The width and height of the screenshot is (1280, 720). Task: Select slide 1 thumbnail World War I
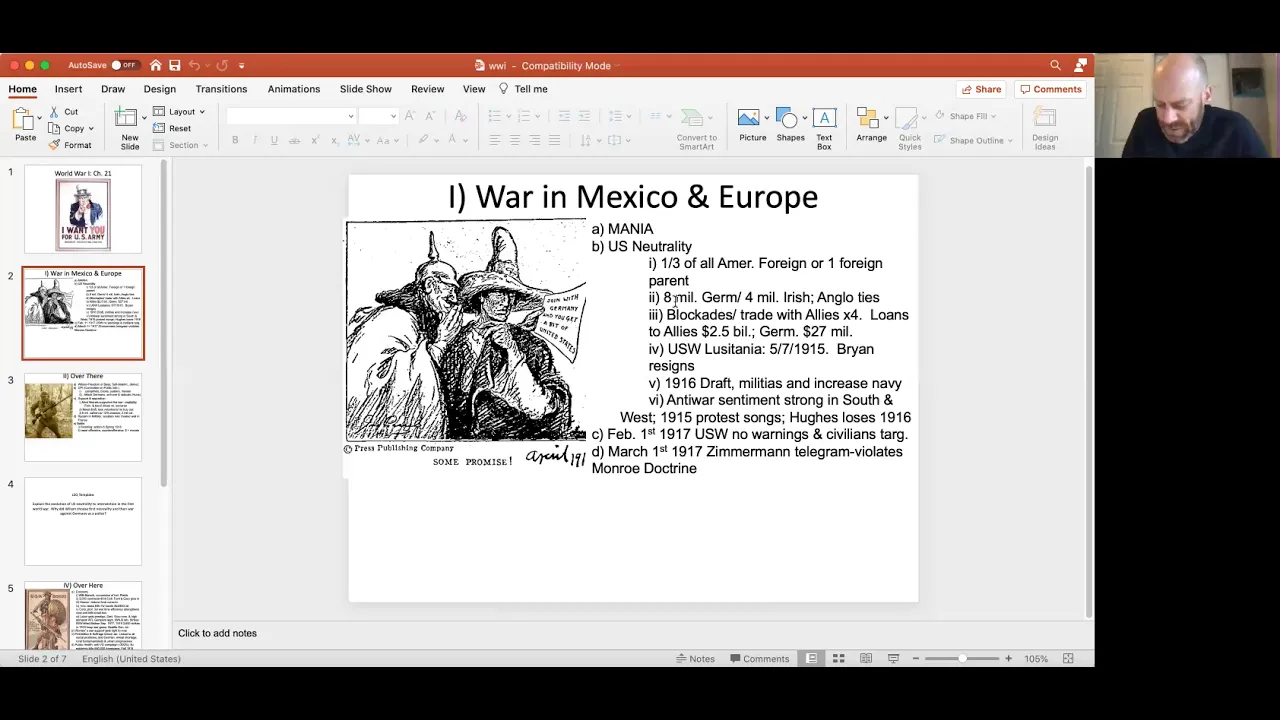(x=83, y=210)
